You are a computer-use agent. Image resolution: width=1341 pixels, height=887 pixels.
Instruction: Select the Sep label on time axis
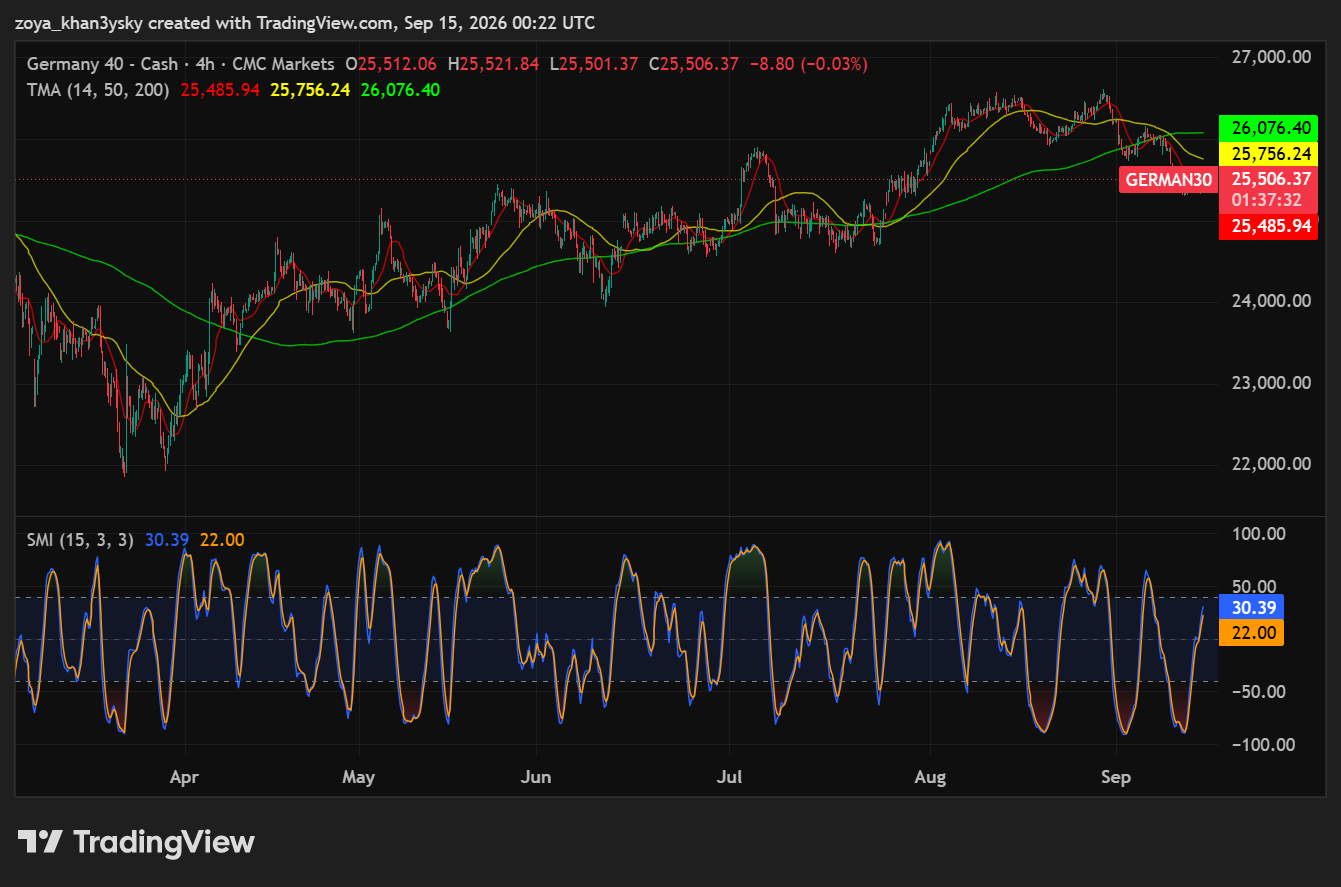1115,777
